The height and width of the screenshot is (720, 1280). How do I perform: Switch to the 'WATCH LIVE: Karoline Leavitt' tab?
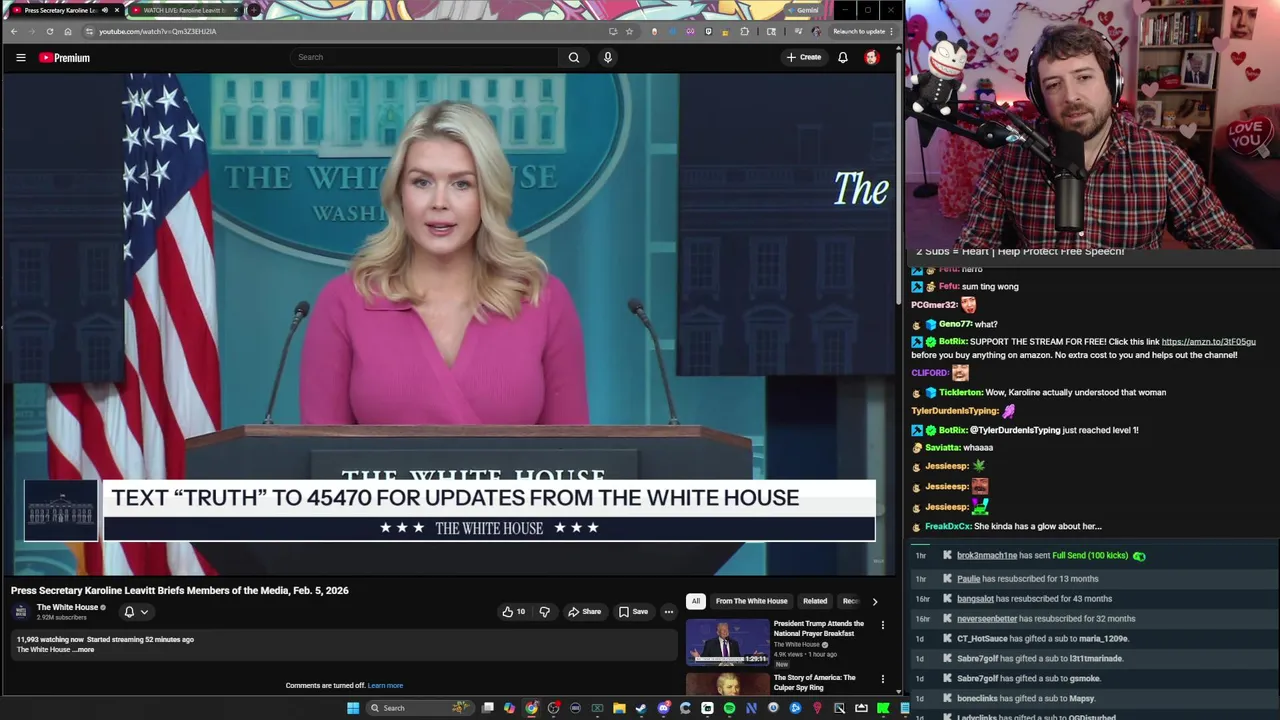[x=183, y=10]
